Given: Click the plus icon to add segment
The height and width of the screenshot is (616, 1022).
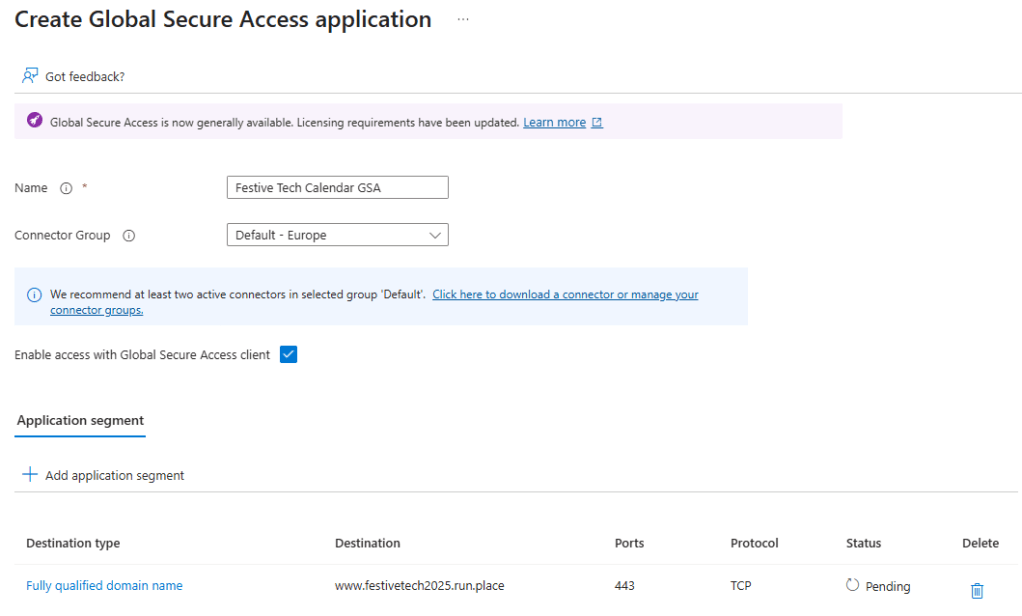Looking at the screenshot, I should pos(30,475).
